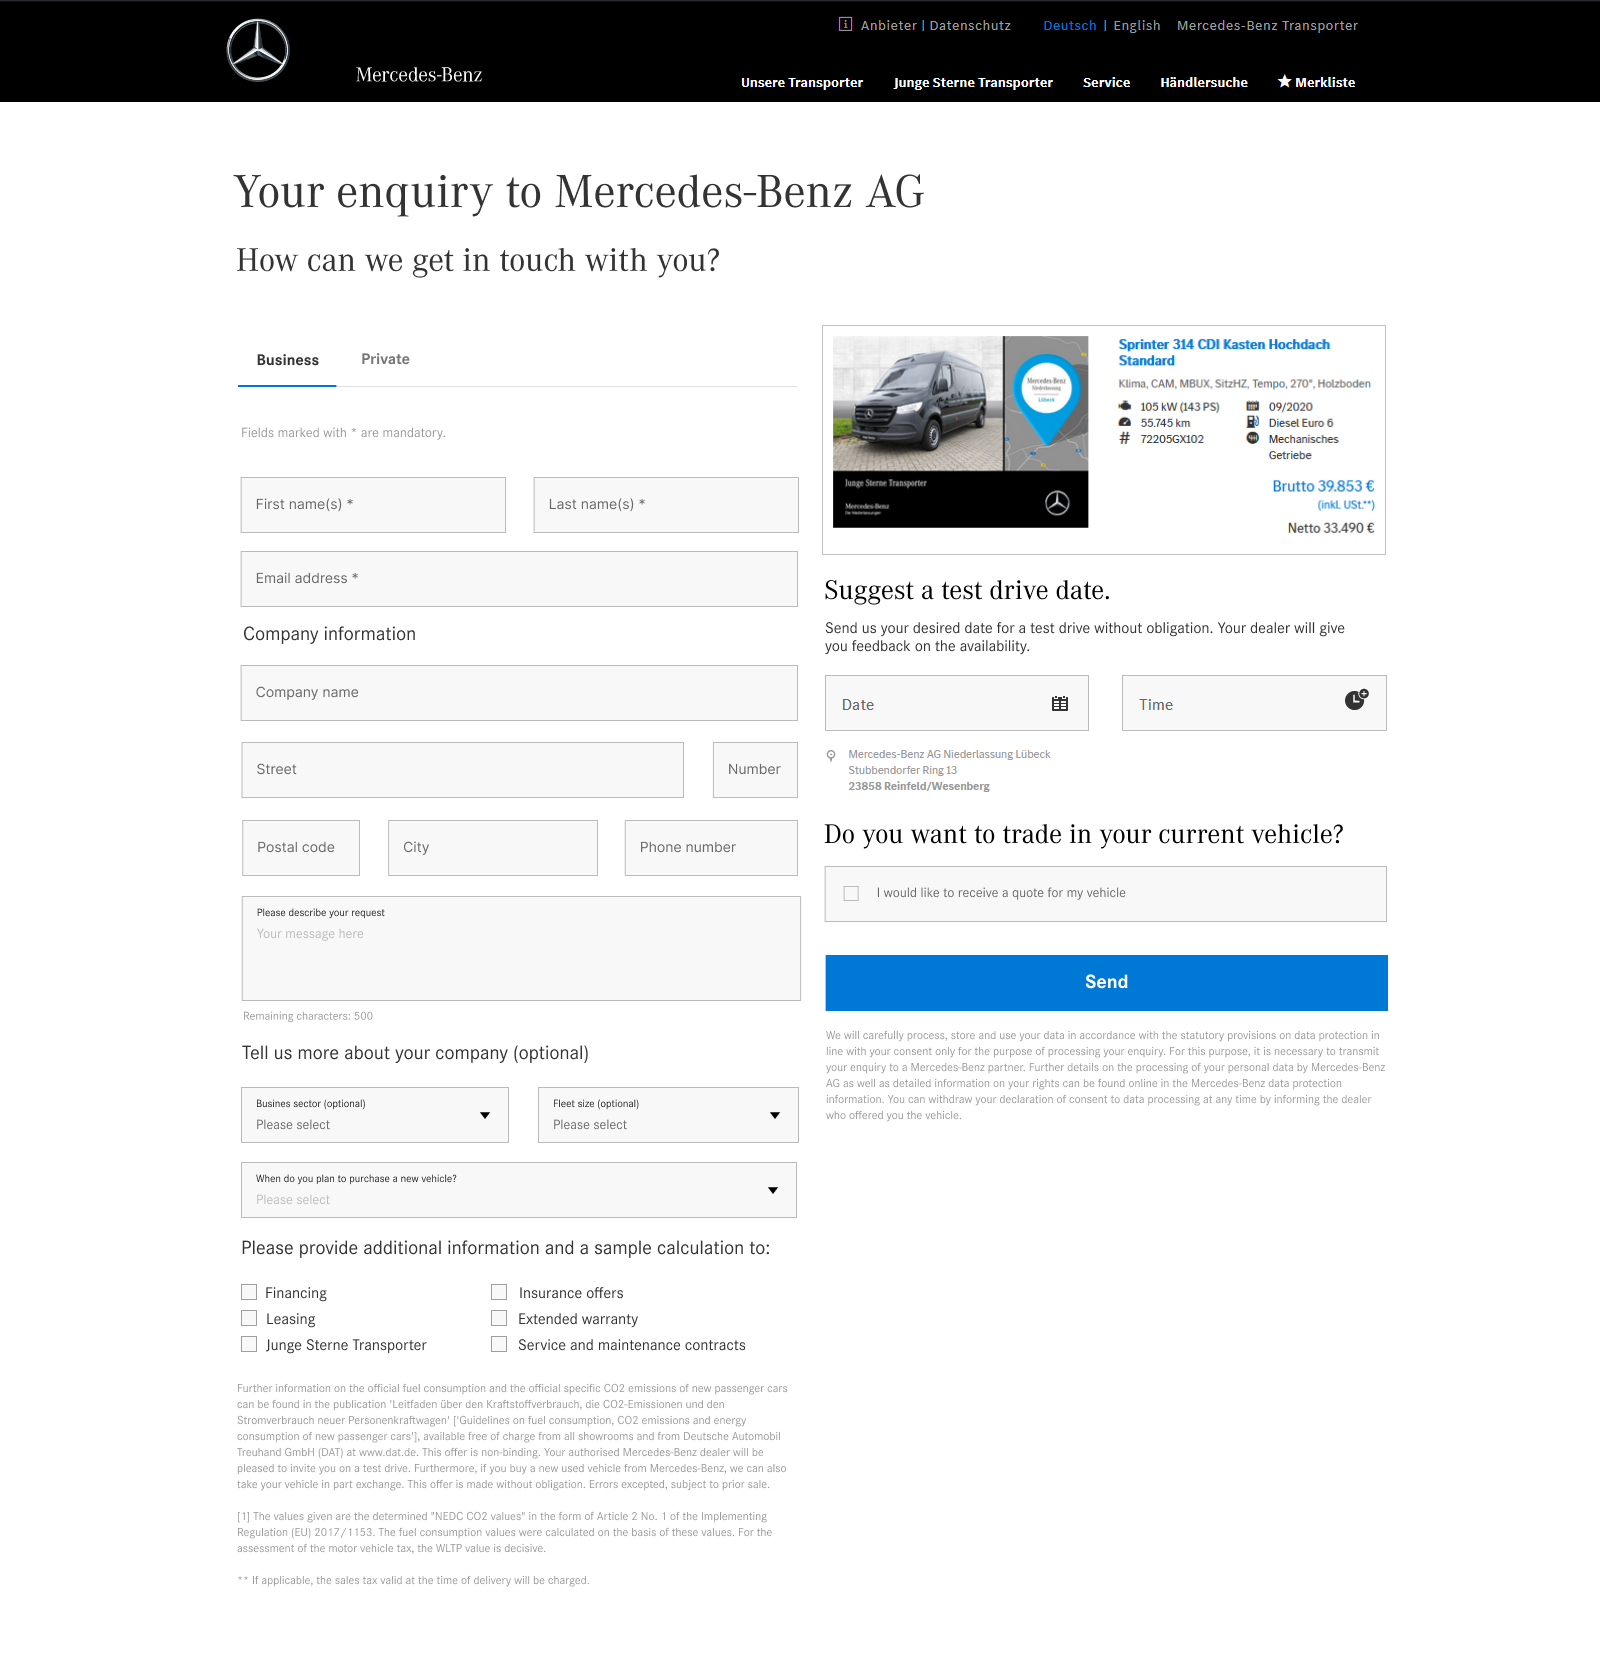Open the Fleet size dropdown

(x=668, y=1115)
